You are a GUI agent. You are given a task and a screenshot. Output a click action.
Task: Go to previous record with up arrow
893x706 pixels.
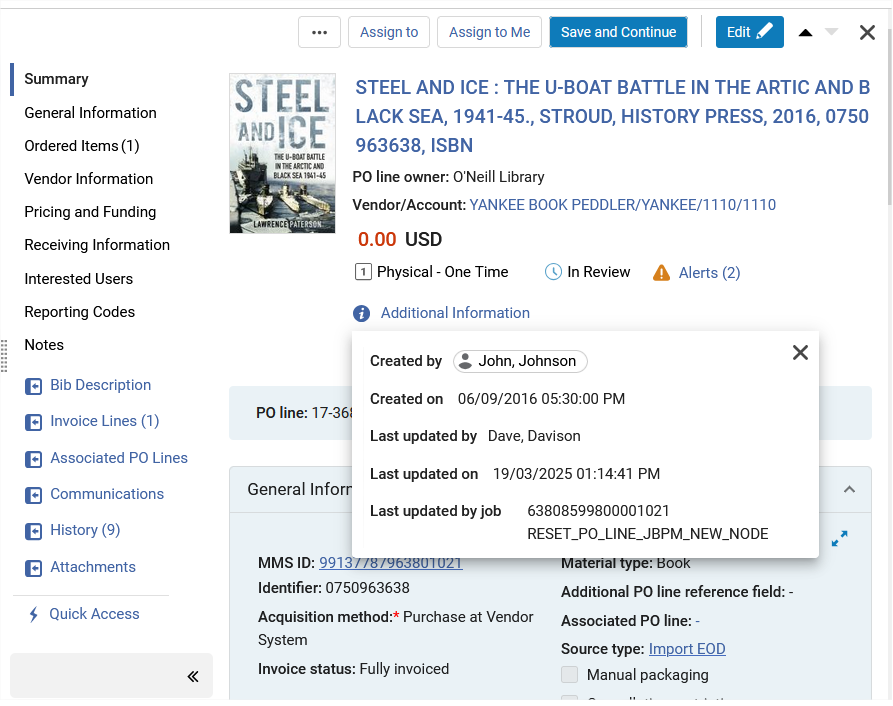coord(805,32)
